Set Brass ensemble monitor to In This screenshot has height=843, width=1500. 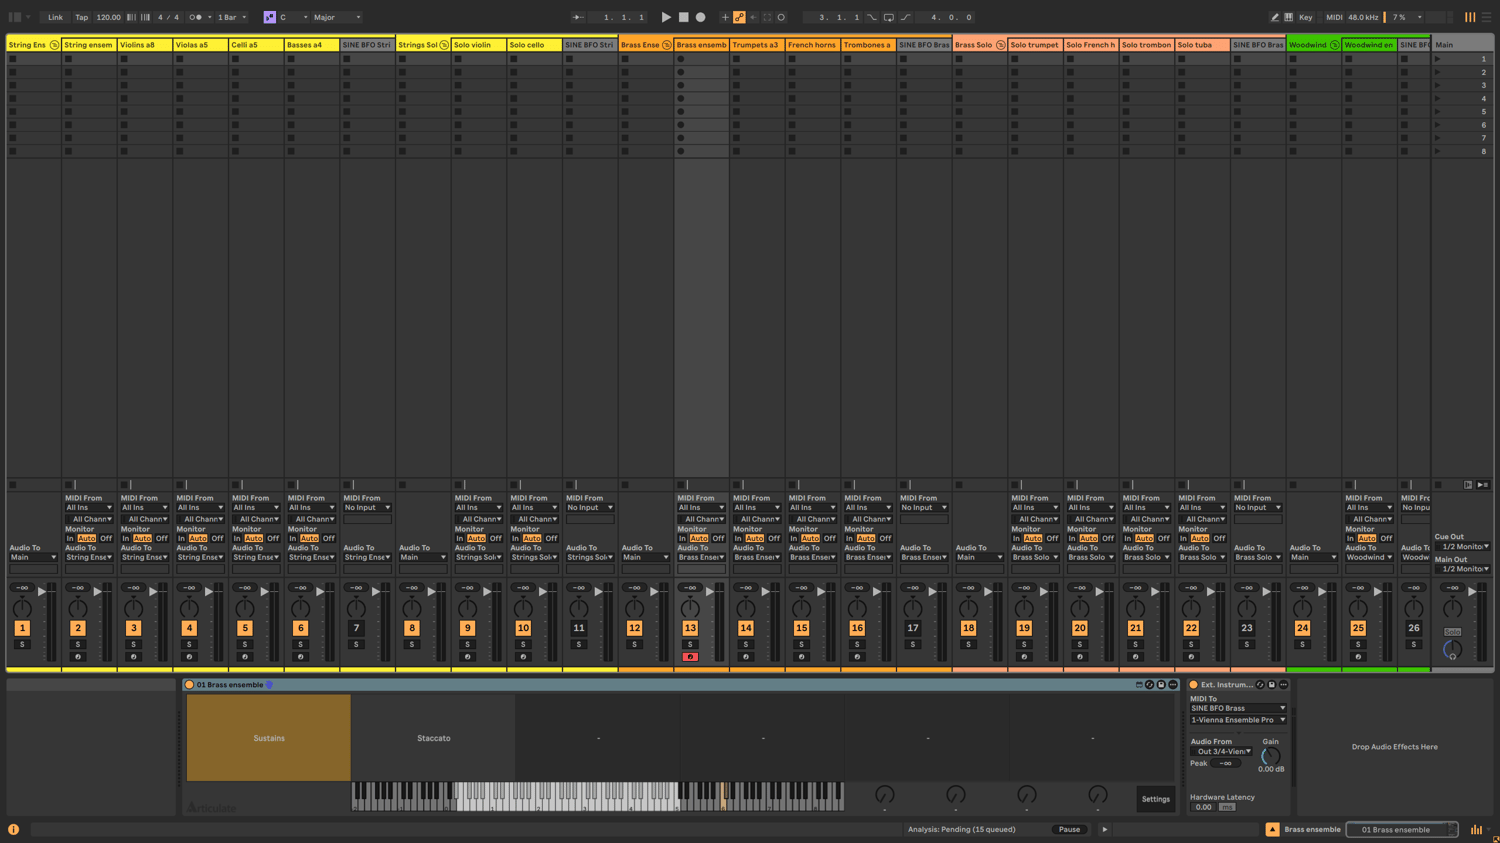[x=682, y=538]
